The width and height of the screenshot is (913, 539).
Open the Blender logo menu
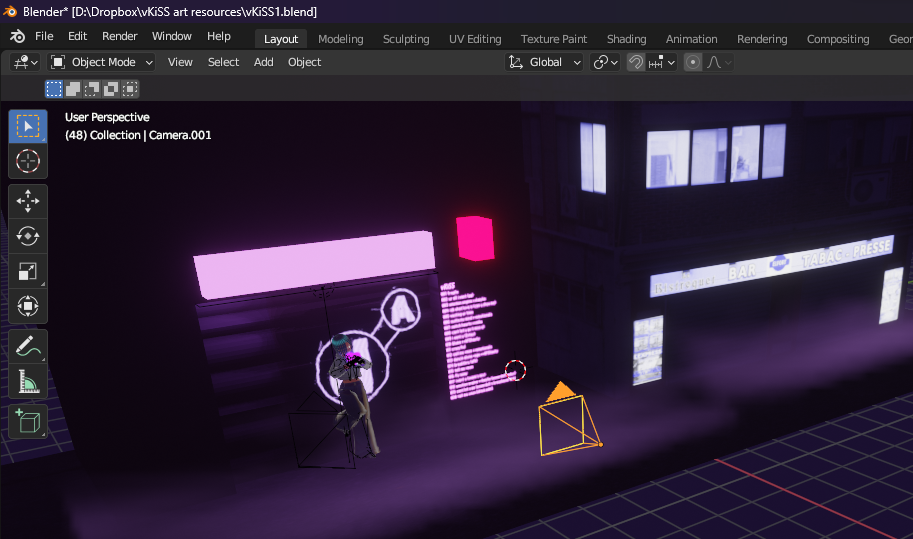click(17, 36)
